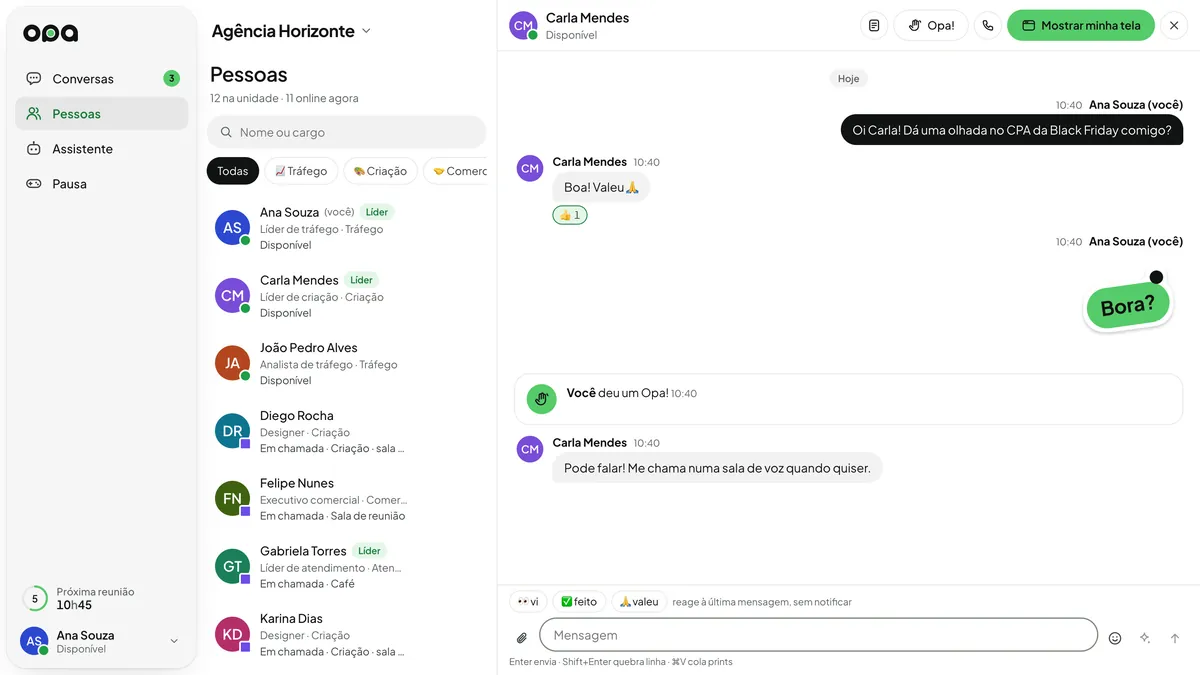React with the 'valeu' quick reaction
The height and width of the screenshot is (675, 1200).
pyautogui.click(x=639, y=602)
